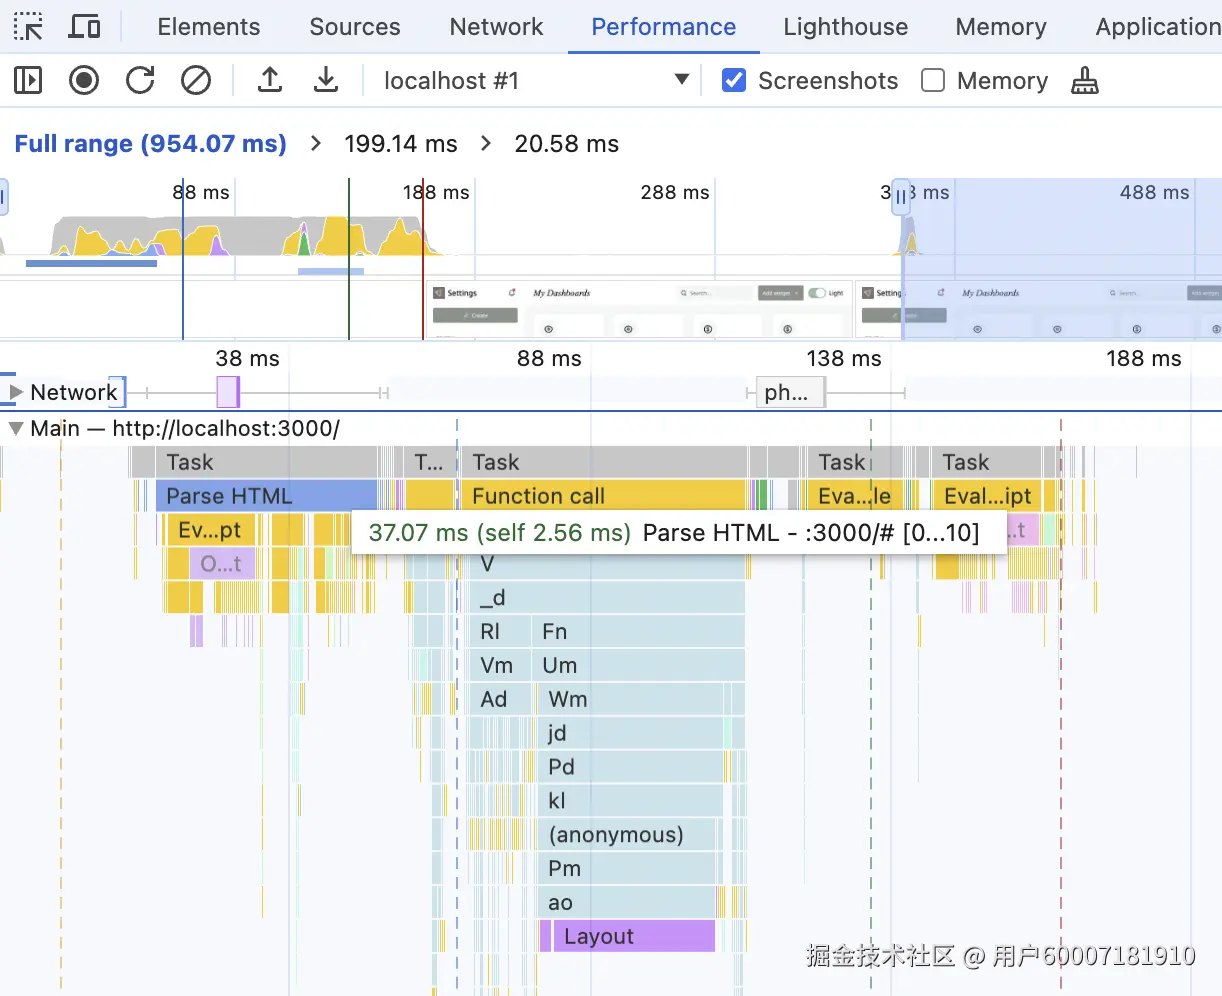Click the purple network request block
Viewport: 1222px width, 996px height.
coord(228,392)
